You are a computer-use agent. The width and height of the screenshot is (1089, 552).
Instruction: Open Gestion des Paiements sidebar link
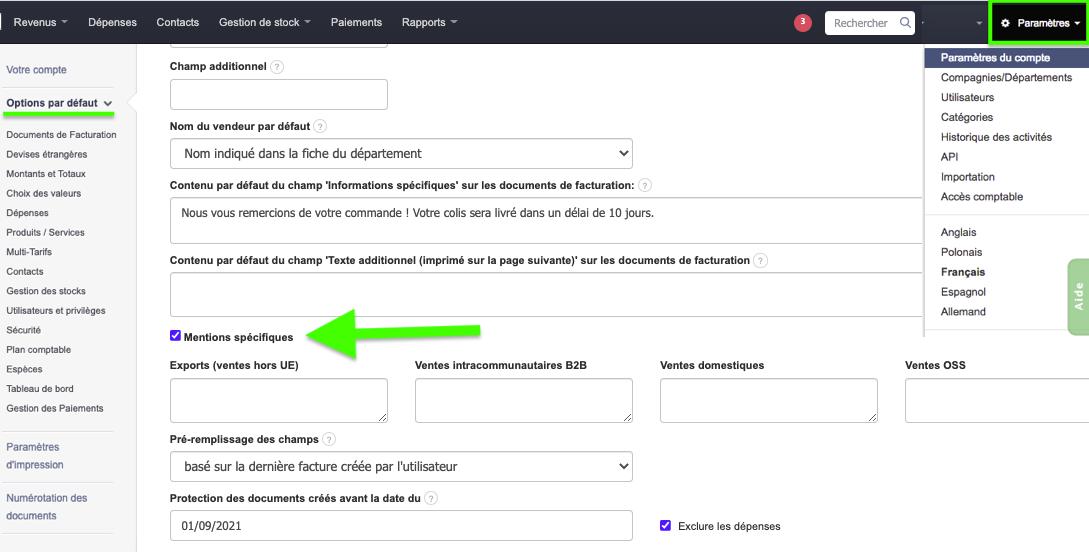coord(55,408)
